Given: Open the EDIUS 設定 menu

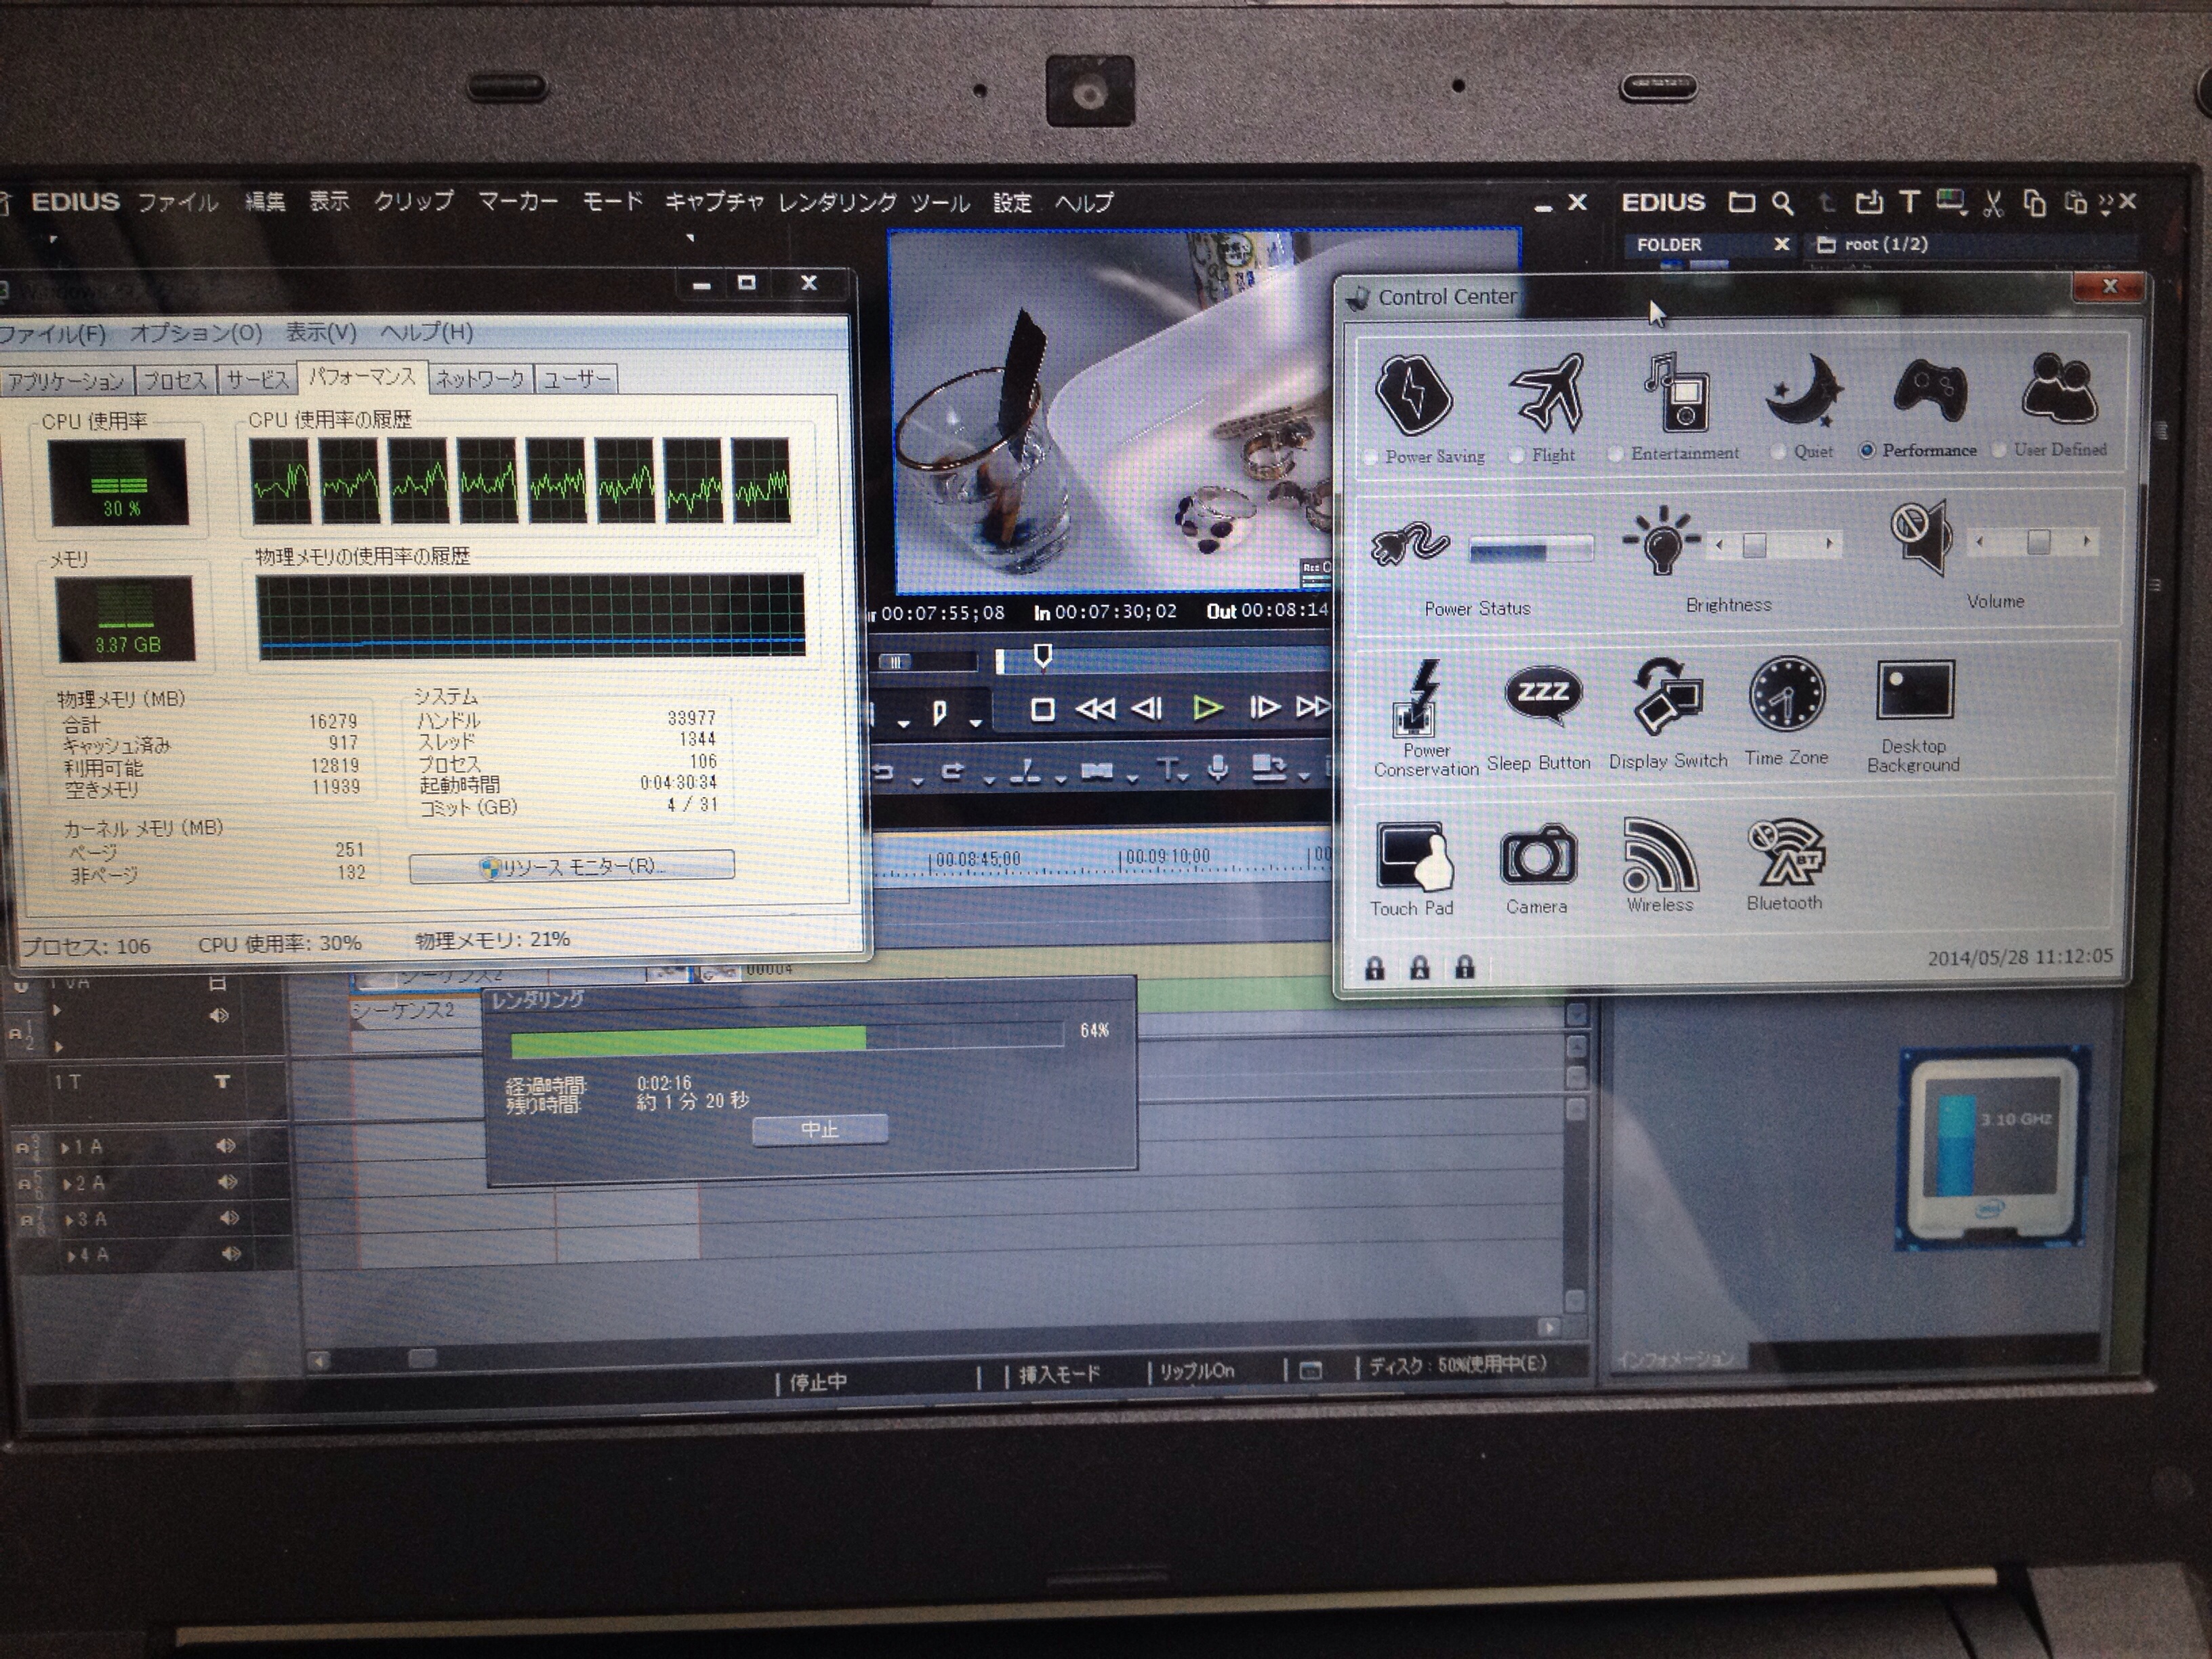Looking at the screenshot, I should (x=1012, y=203).
